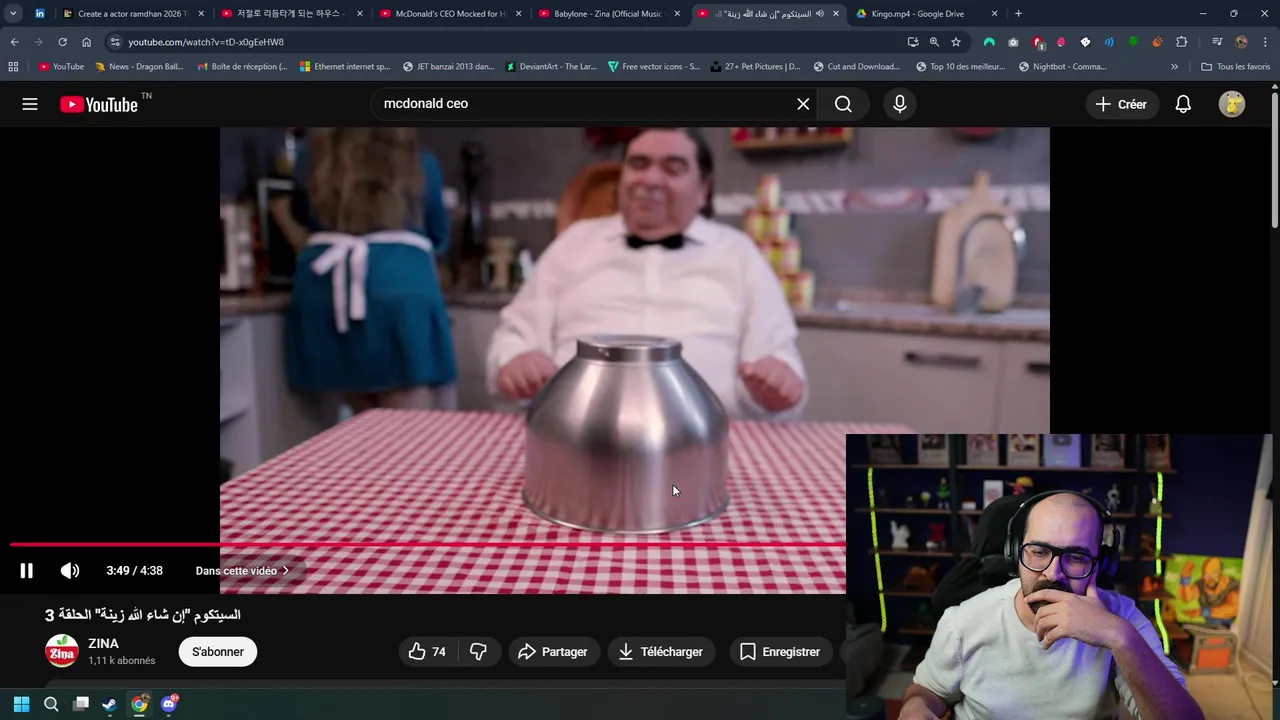1280x720 pixels.
Task: Show more bookmarks with double chevron
Action: (1174, 67)
